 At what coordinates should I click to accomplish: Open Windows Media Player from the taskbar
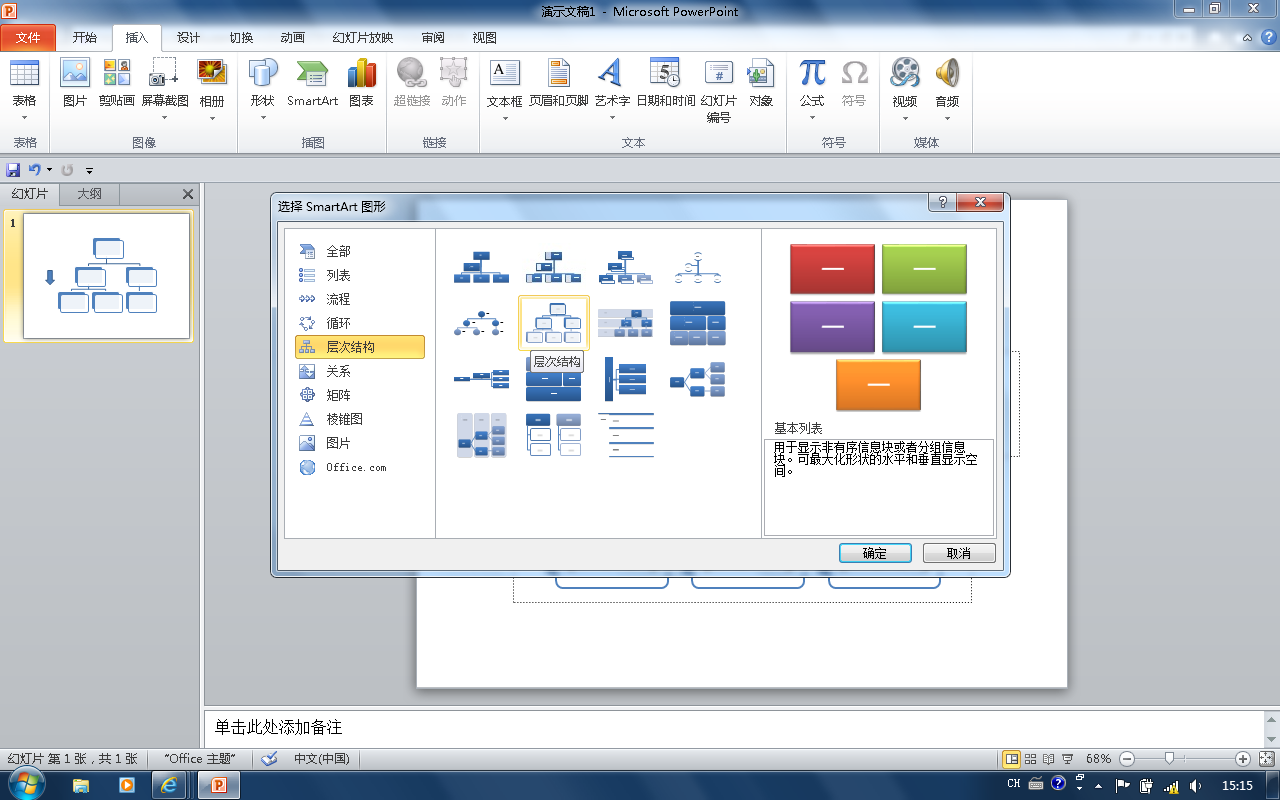click(127, 785)
